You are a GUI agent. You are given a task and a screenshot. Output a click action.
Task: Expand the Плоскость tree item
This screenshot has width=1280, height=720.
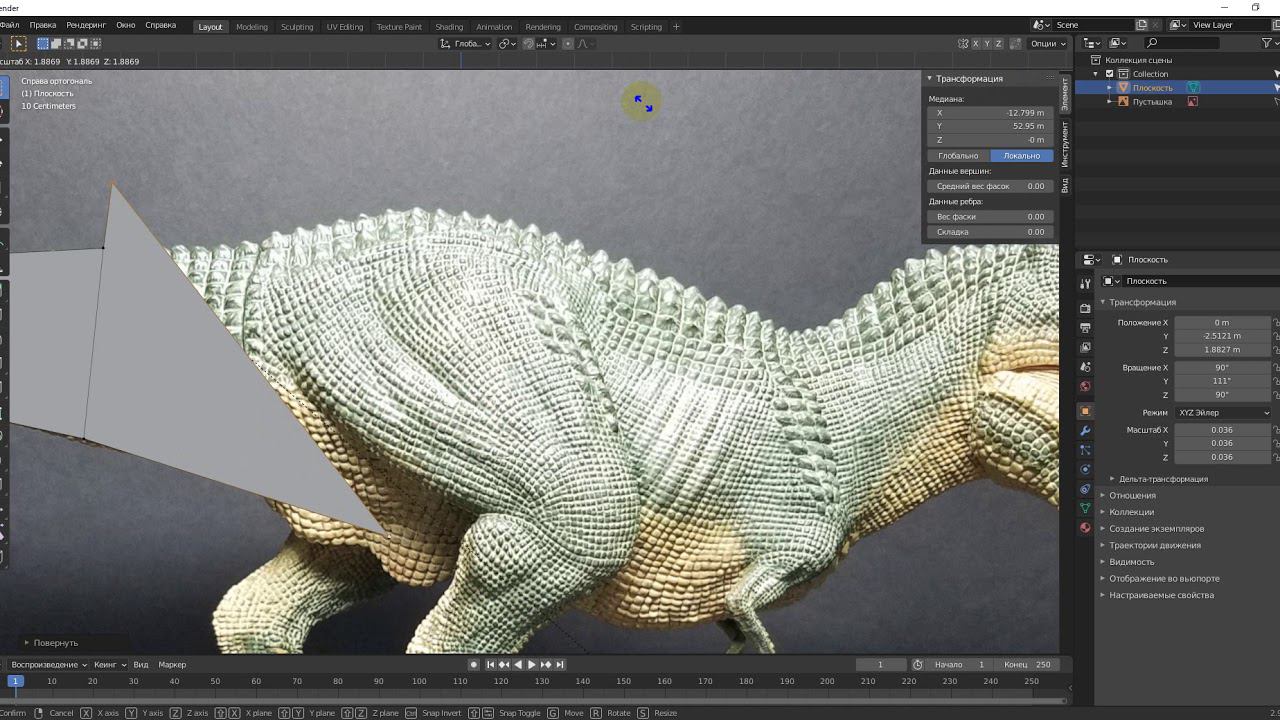point(1109,88)
